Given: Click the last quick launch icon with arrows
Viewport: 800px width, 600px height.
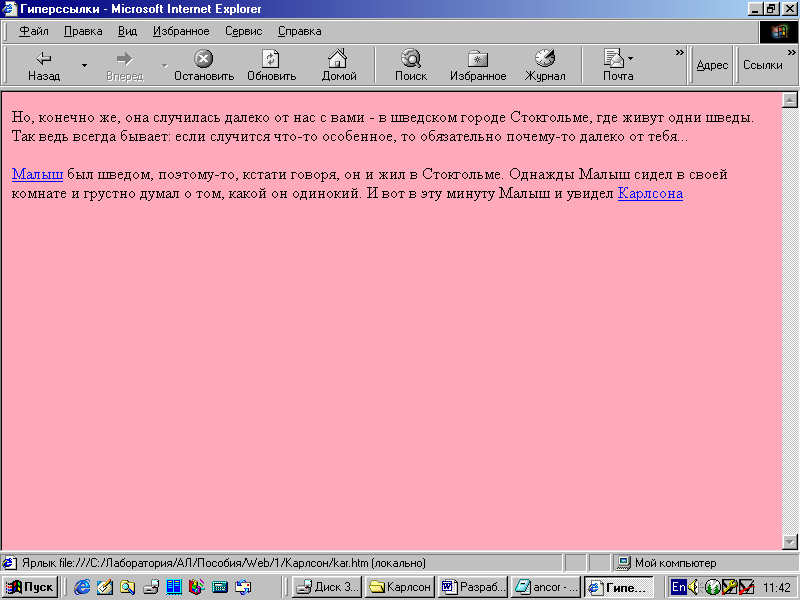Looking at the screenshot, I should click(x=243, y=587).
